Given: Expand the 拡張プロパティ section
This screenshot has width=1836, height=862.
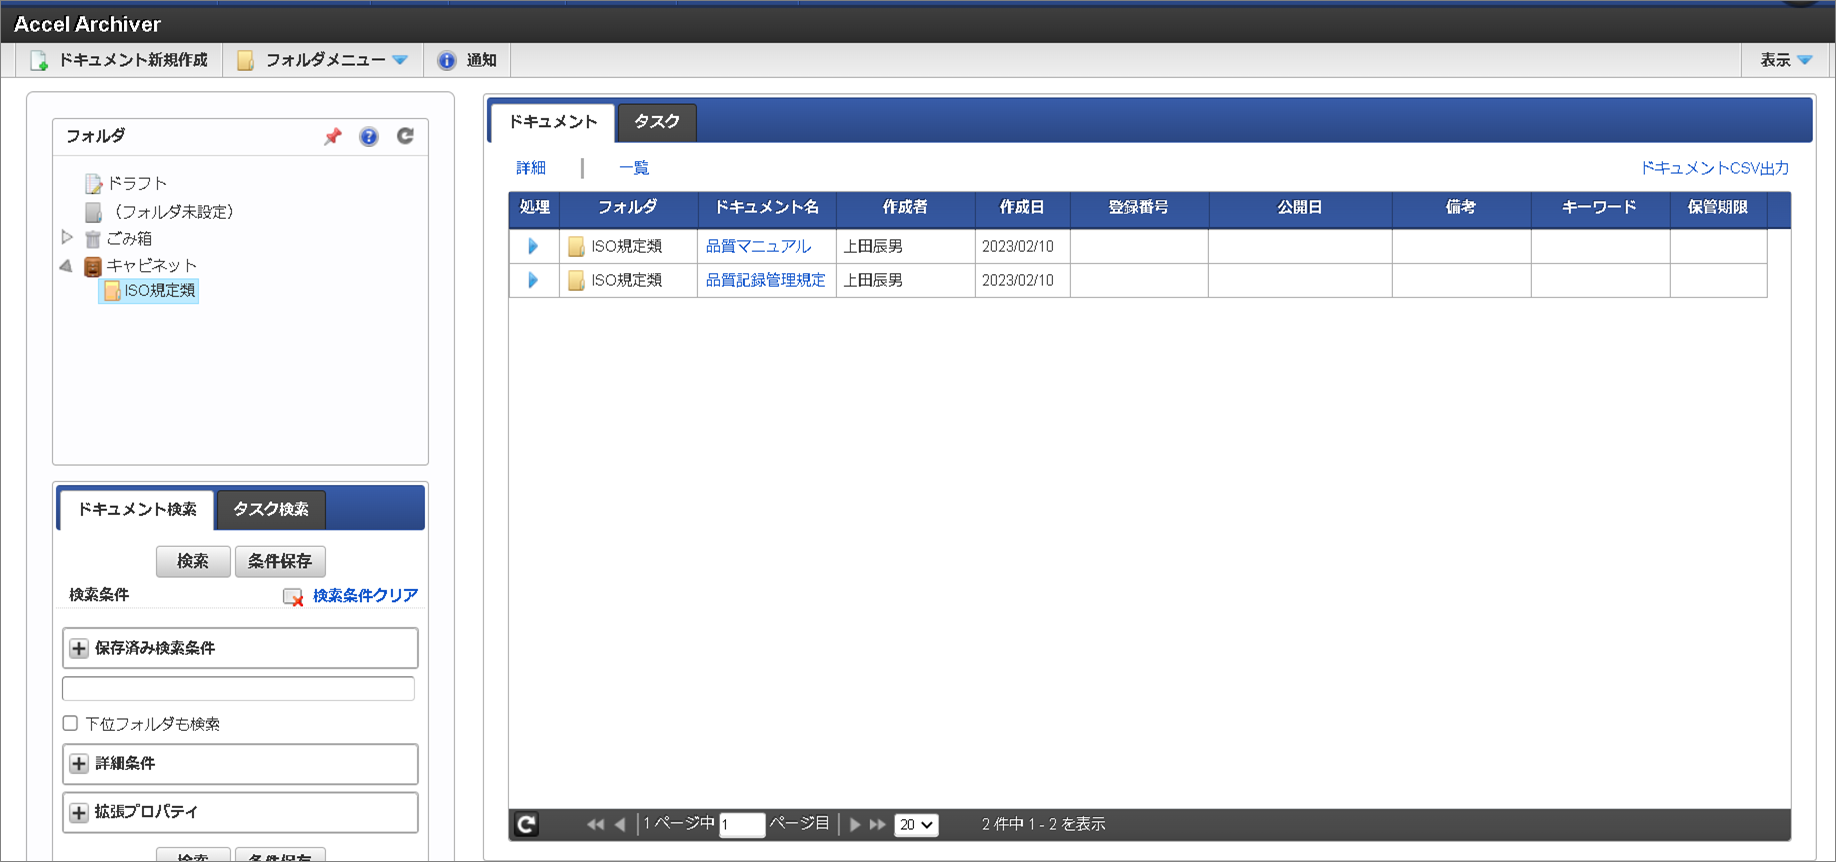Looking at the screenshot, I should click(x=79, y=812).
